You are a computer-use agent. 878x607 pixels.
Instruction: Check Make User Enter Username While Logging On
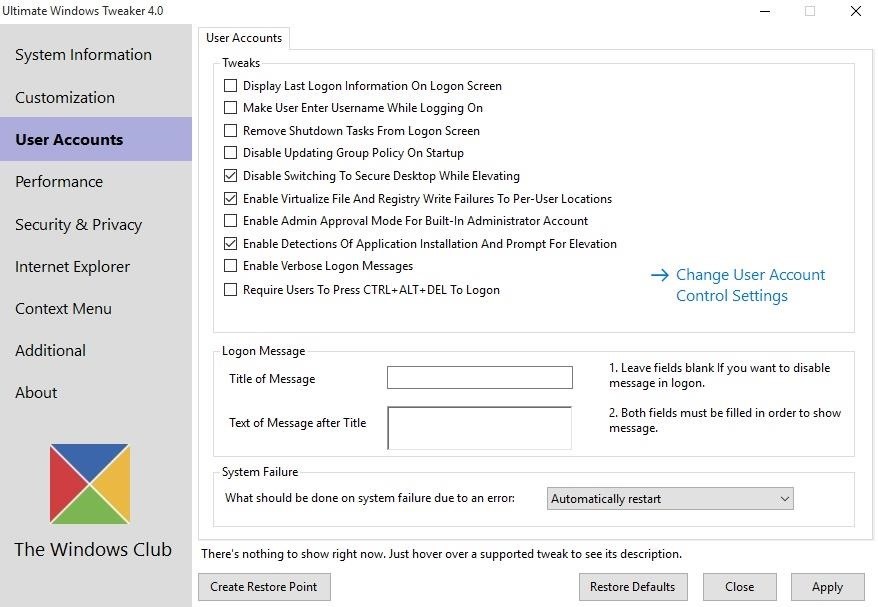230,108
